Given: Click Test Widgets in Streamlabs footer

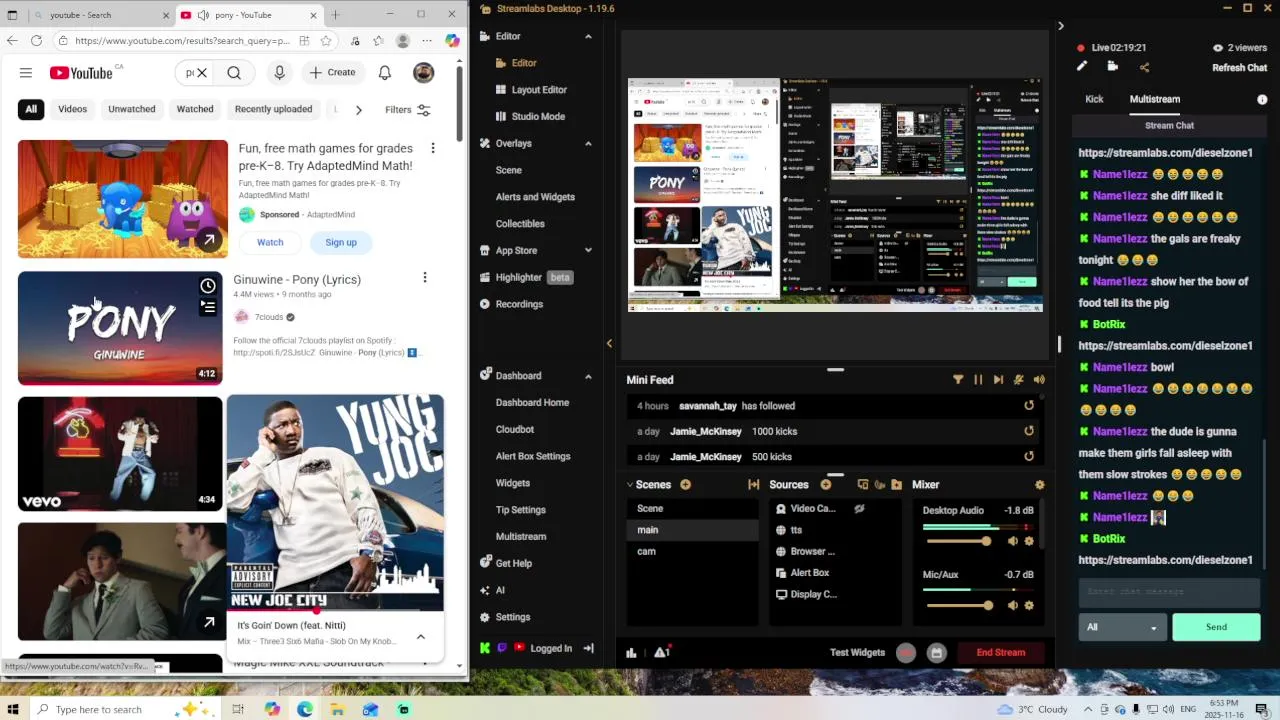Looking at the screenshot, I should point(857,653).
